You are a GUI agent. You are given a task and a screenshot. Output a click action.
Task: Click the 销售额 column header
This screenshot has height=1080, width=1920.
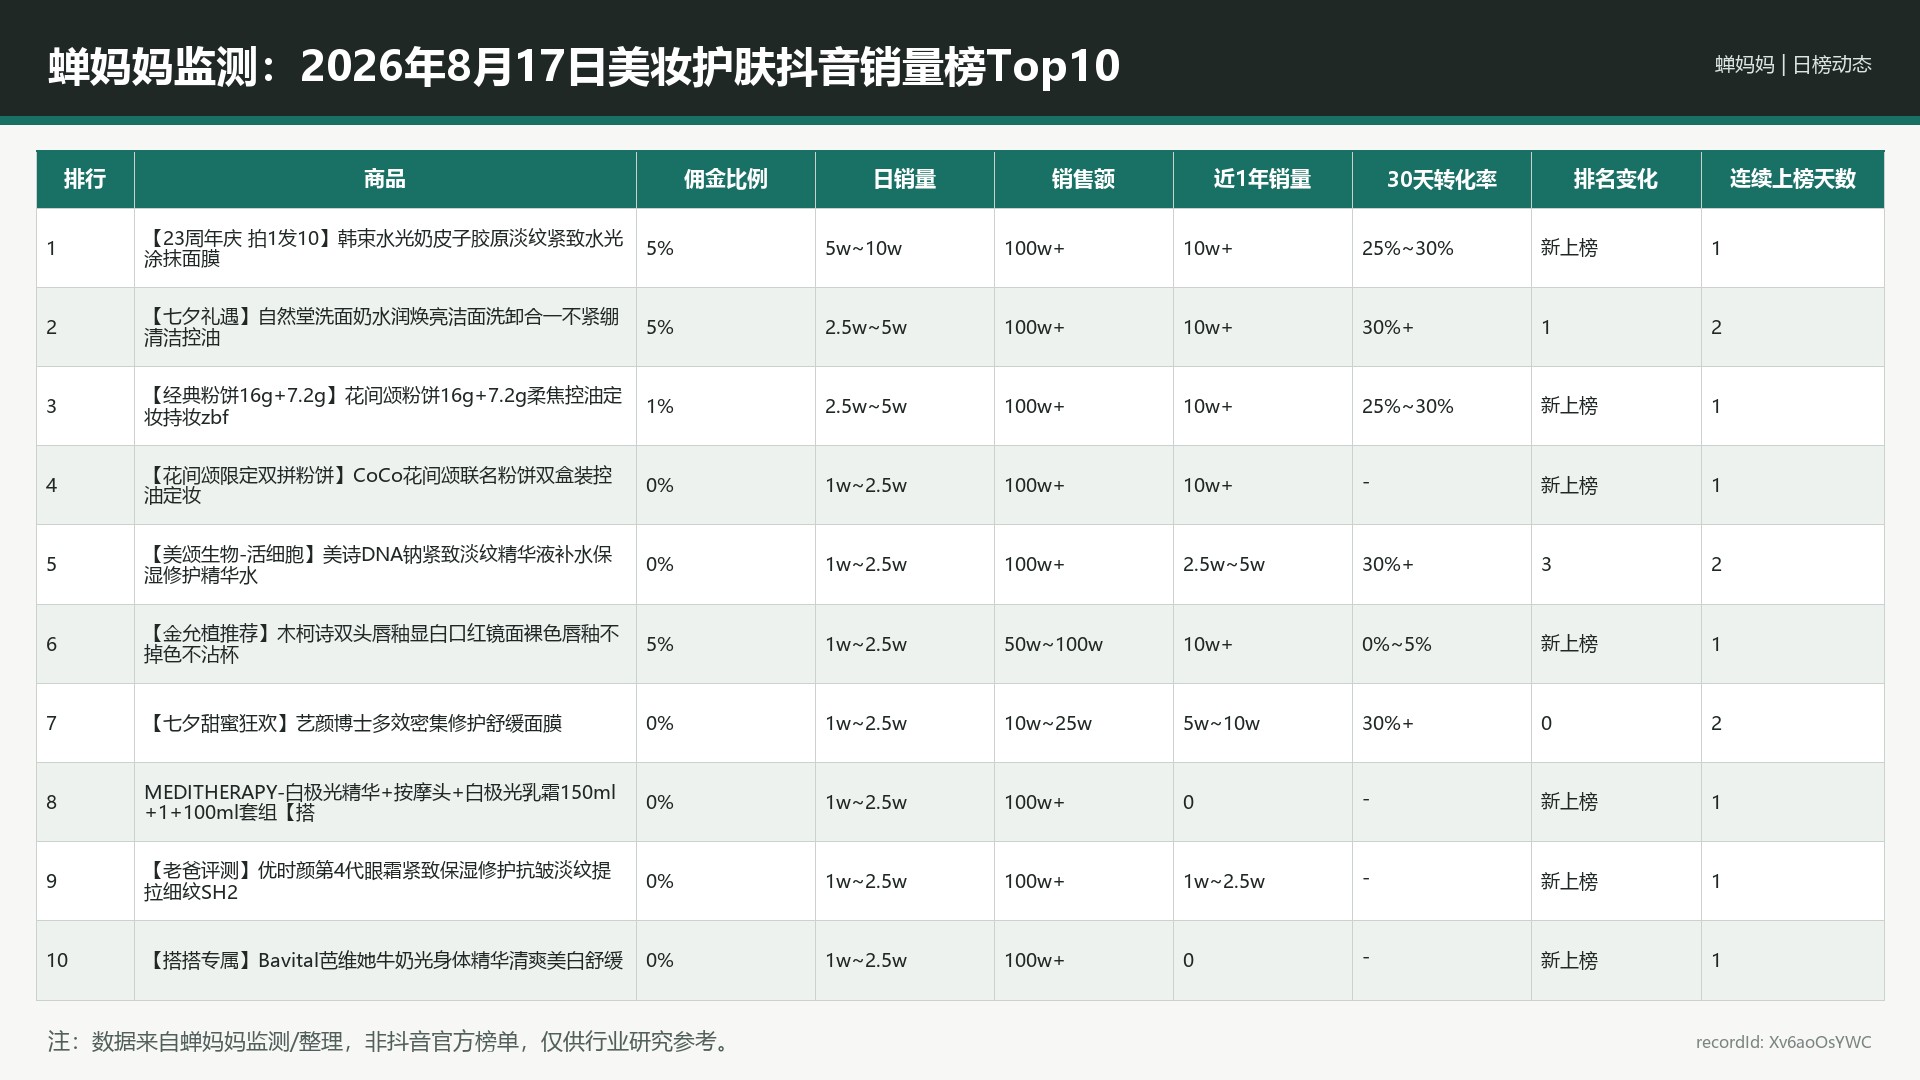[1084, 179]
